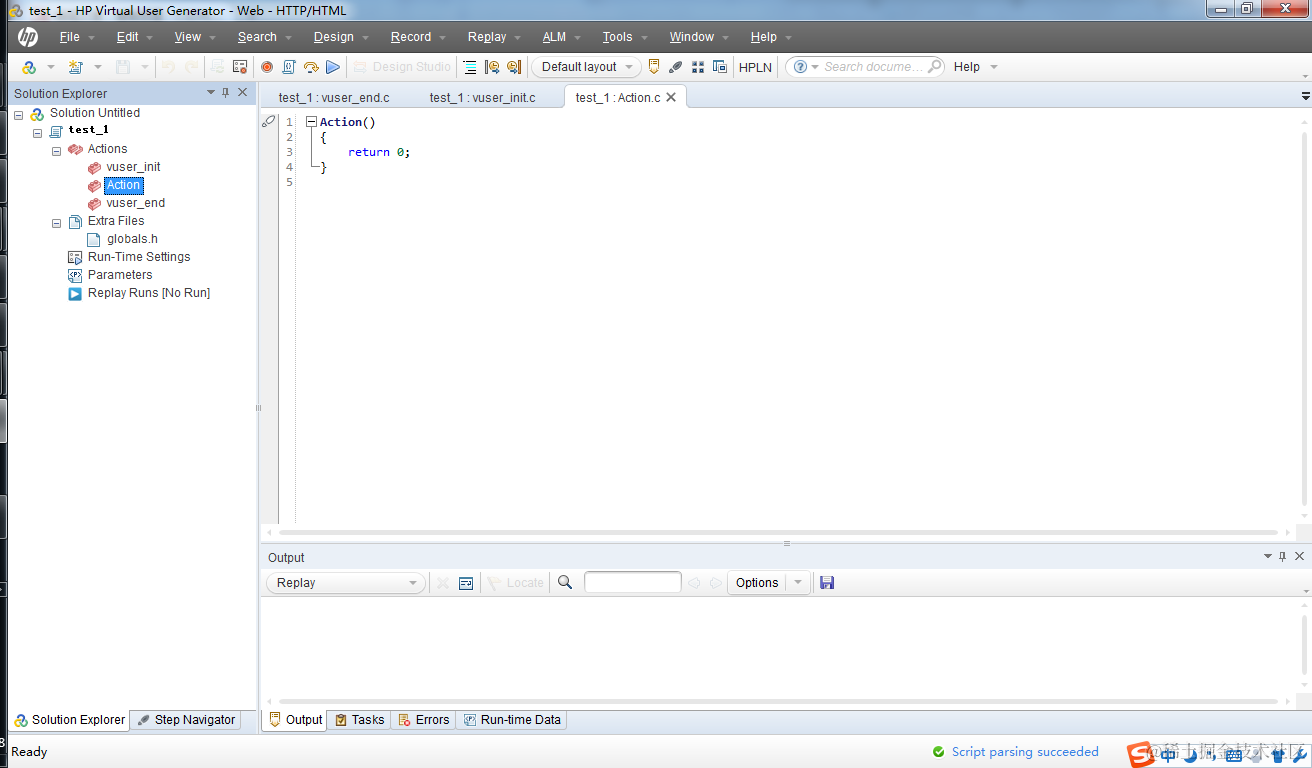Open the Solution Explorer panel menu arrow

pyautogui.click(x=210, y=92)
